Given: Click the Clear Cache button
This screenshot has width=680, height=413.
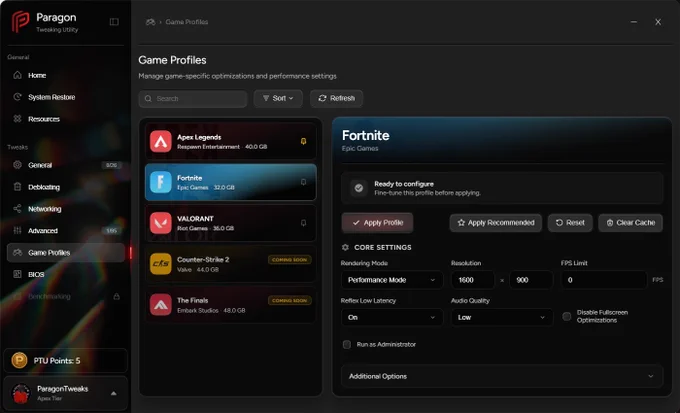Looking at the screenshot, I should pos(631,223).
